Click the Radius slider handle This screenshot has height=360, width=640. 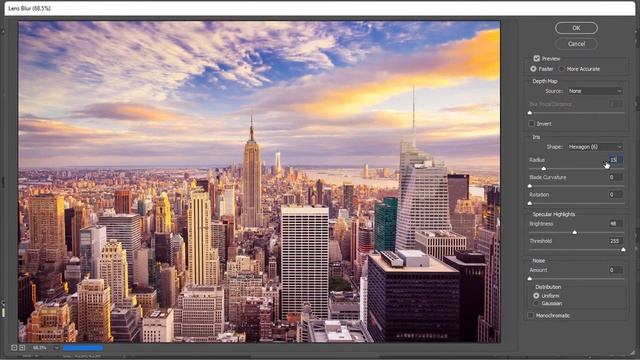[543, 168]
